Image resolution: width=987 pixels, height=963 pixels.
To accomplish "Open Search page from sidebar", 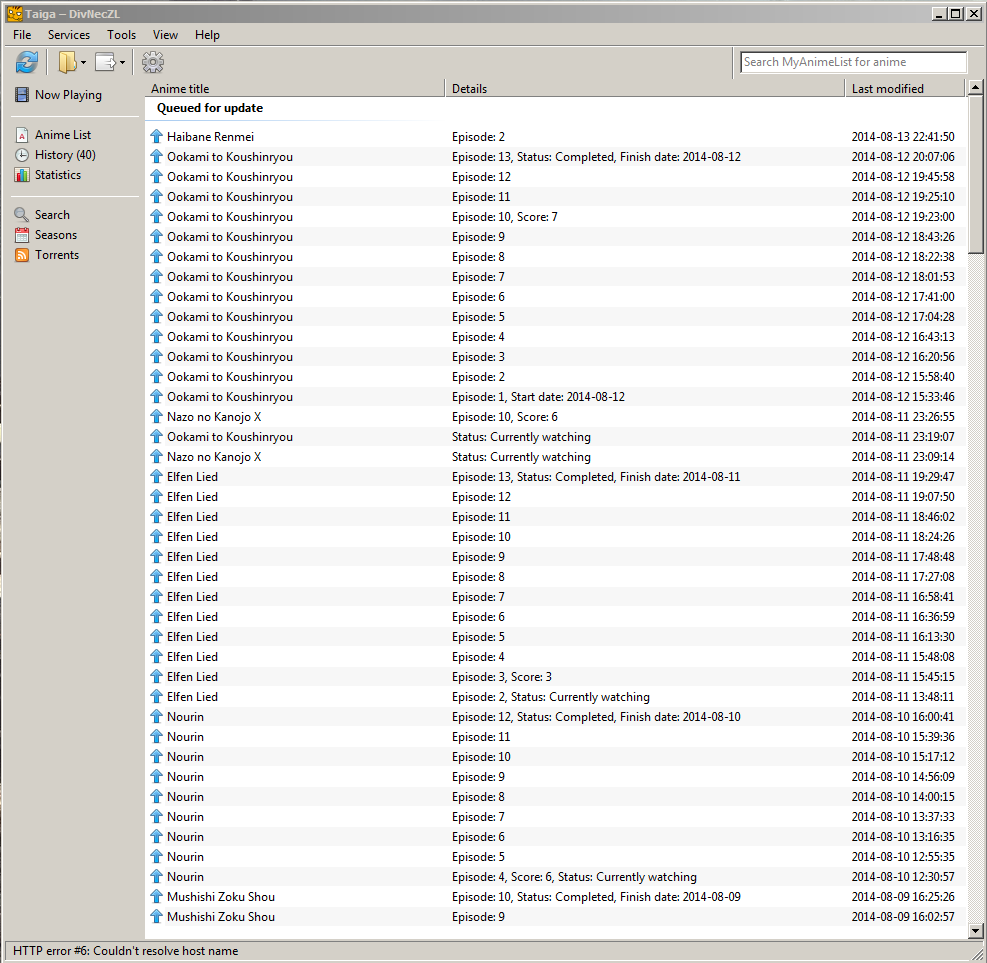I will click(52, 215).
